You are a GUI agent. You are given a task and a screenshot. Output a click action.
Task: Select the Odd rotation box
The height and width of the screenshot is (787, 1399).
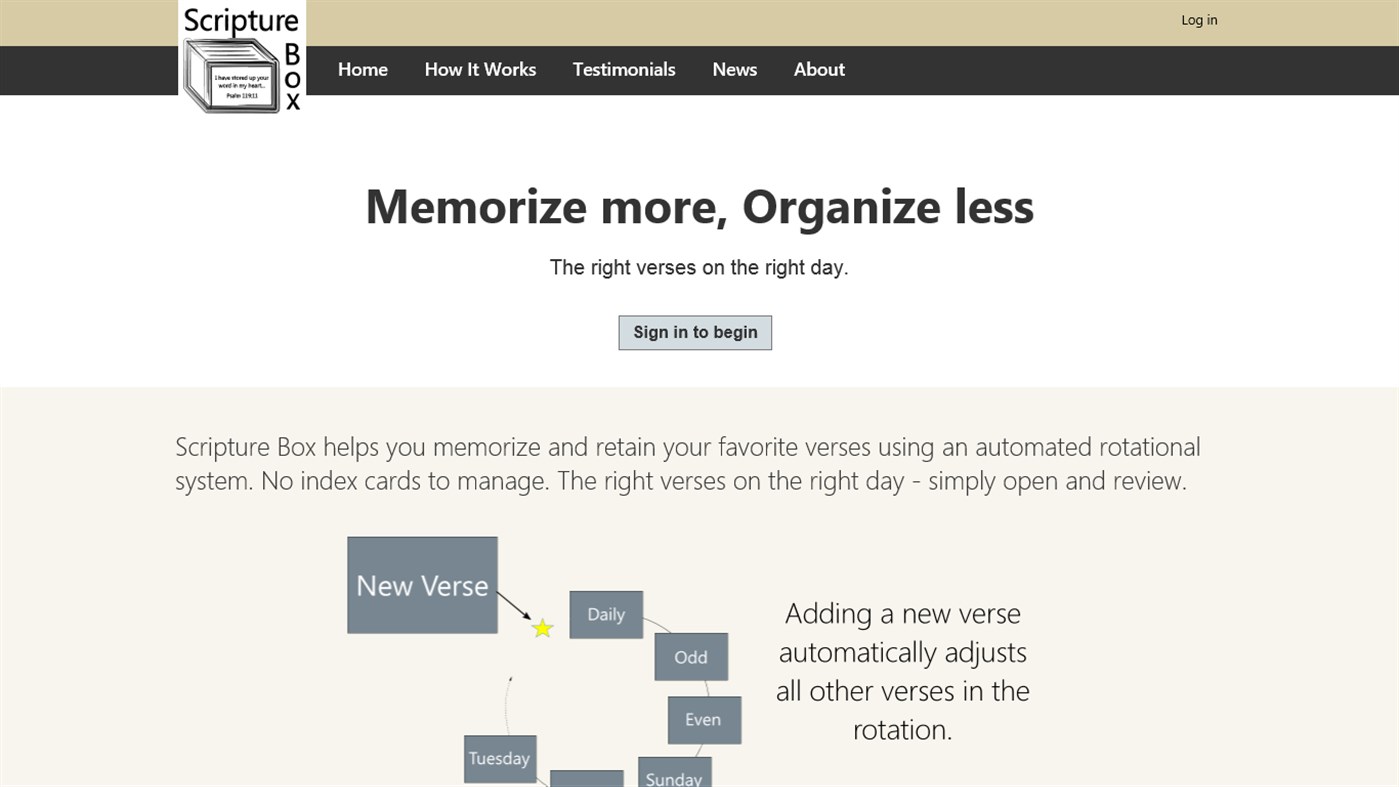click(691, 657)
